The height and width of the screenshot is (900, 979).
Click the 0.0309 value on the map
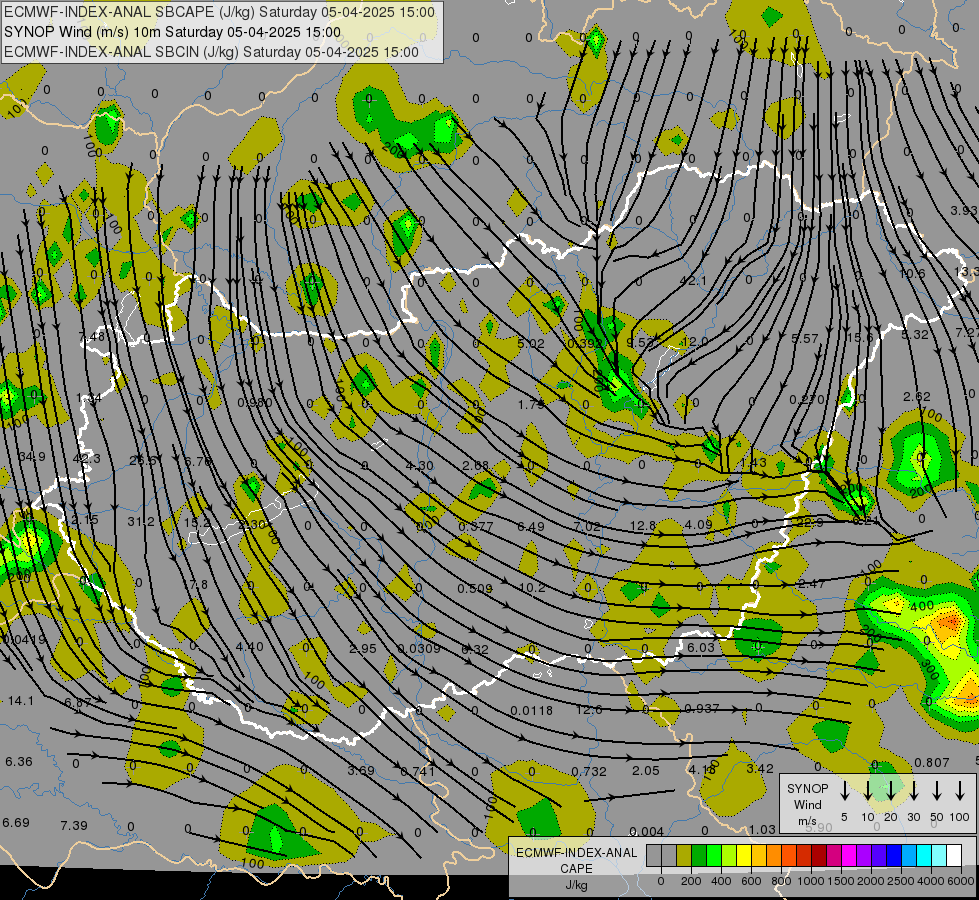(x=419, y=649)
